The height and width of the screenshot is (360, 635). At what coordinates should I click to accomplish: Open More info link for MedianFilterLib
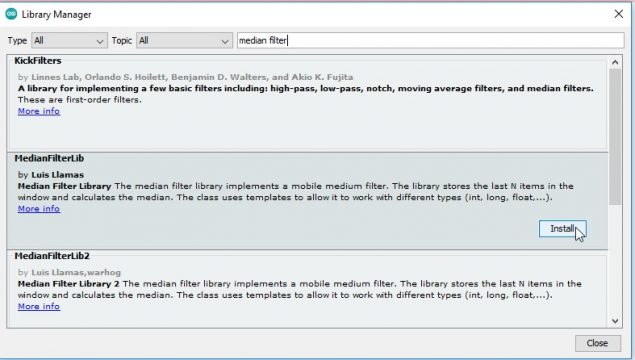point(39,209)
